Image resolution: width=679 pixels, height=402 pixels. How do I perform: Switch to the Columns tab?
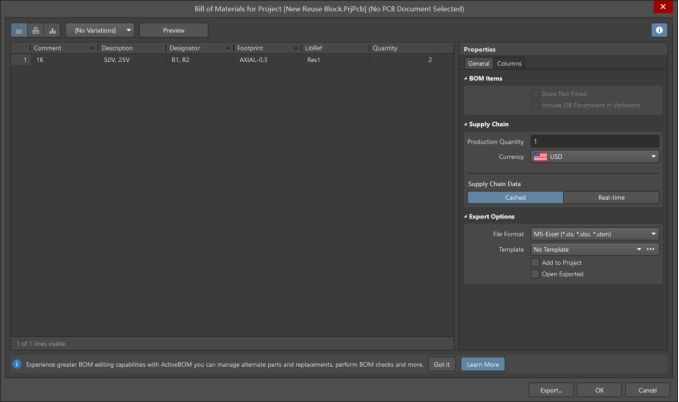(x=509, y=63)
